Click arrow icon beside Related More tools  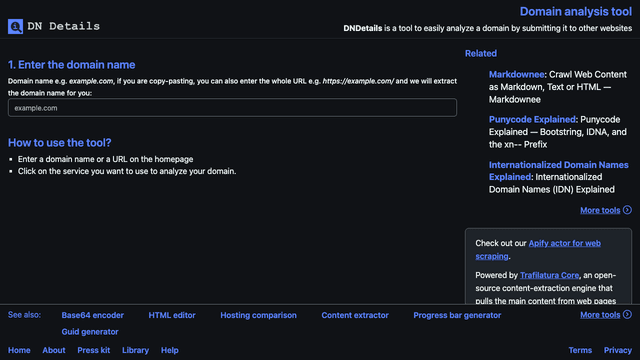pyautogui.click(x=627, y=210)
